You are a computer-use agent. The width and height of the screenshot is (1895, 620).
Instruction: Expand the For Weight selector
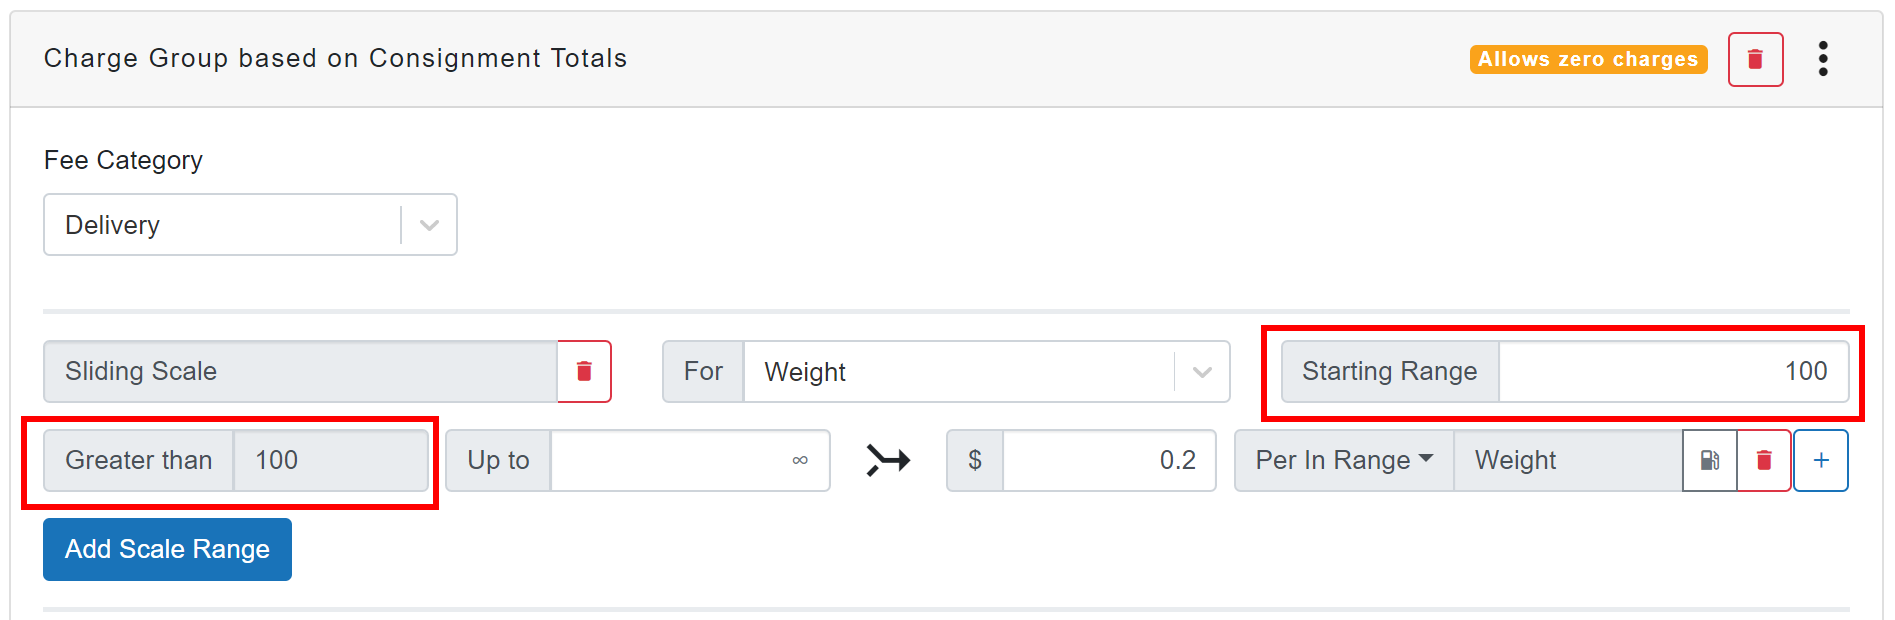click(x=1200, y=371)
